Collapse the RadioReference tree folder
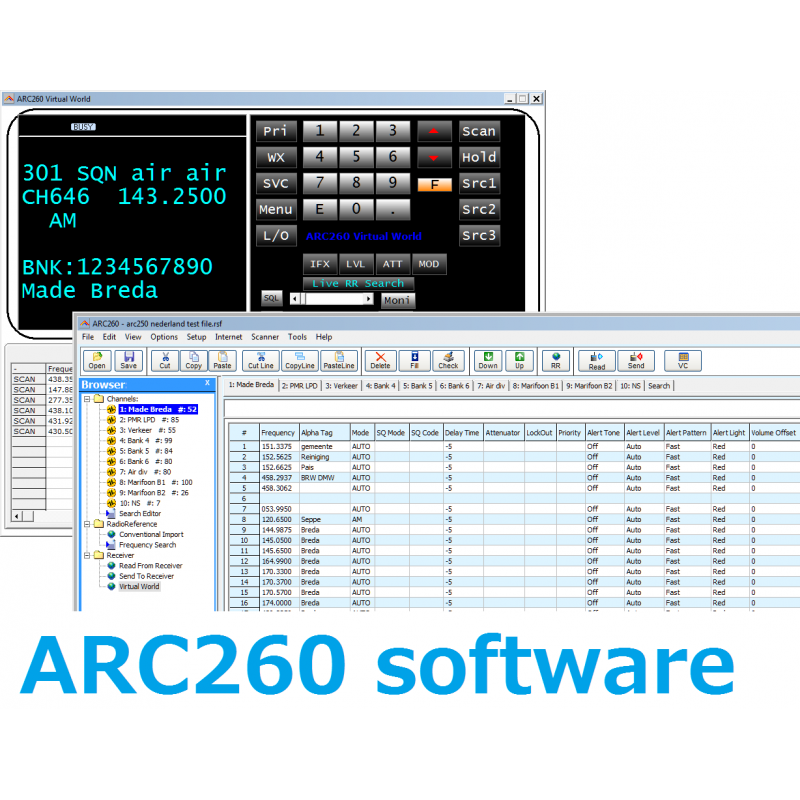 click(x=87, y=523)
